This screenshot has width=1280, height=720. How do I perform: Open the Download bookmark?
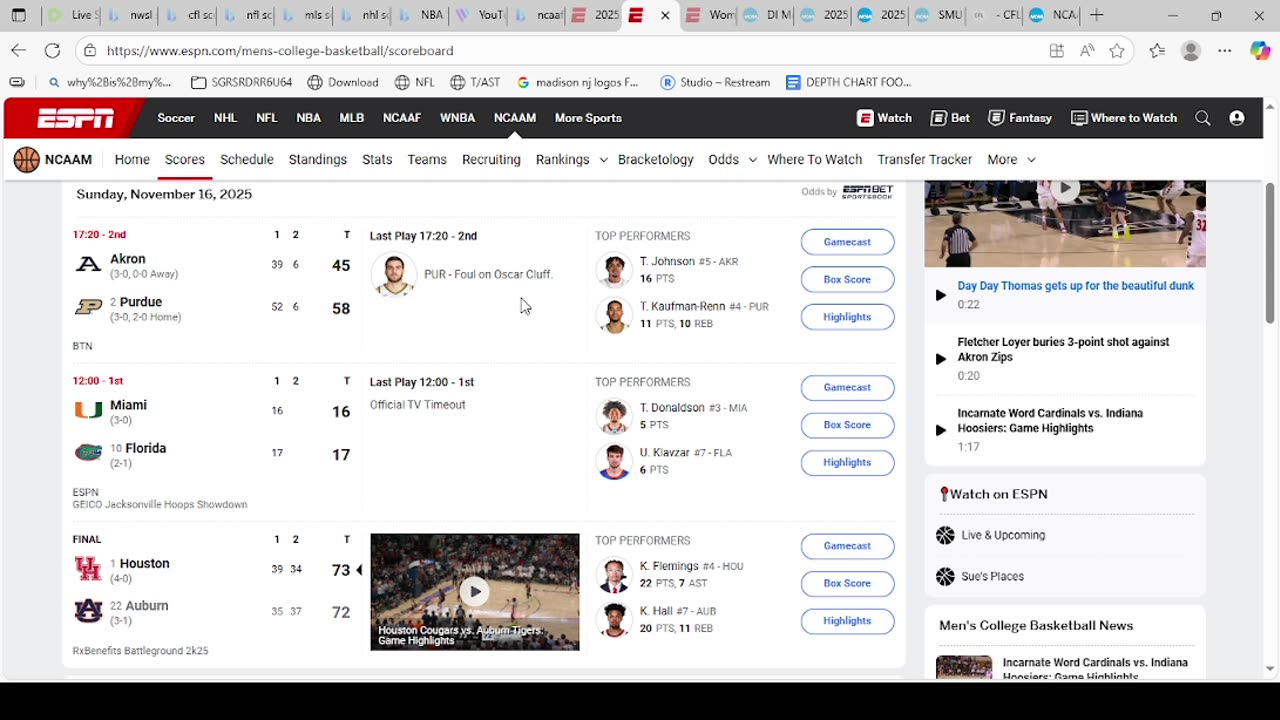343,83
